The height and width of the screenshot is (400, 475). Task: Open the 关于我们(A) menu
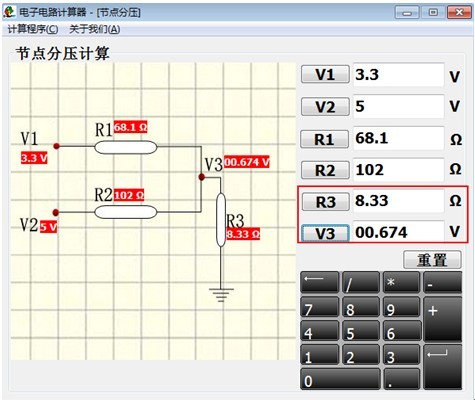point(95,29)
